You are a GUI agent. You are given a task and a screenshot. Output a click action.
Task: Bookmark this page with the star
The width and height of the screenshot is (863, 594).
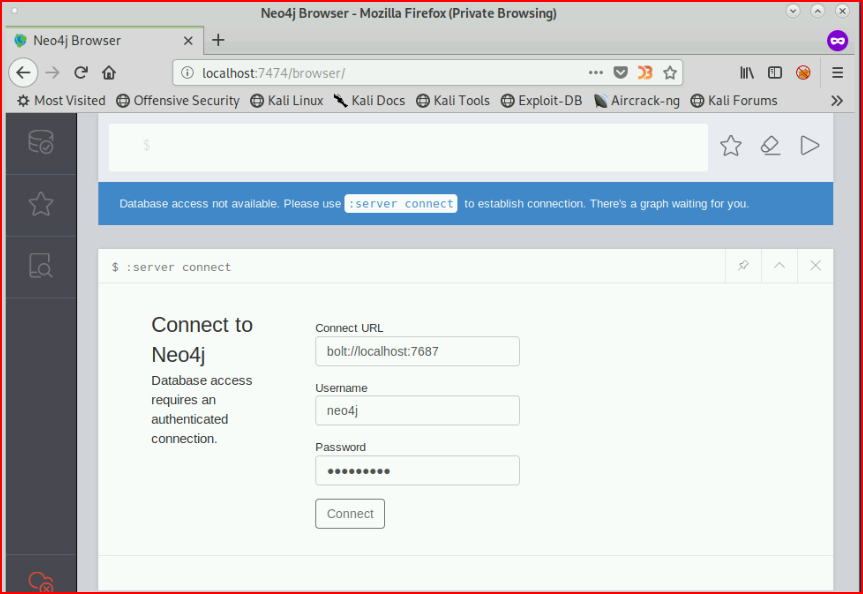(670, 73)
